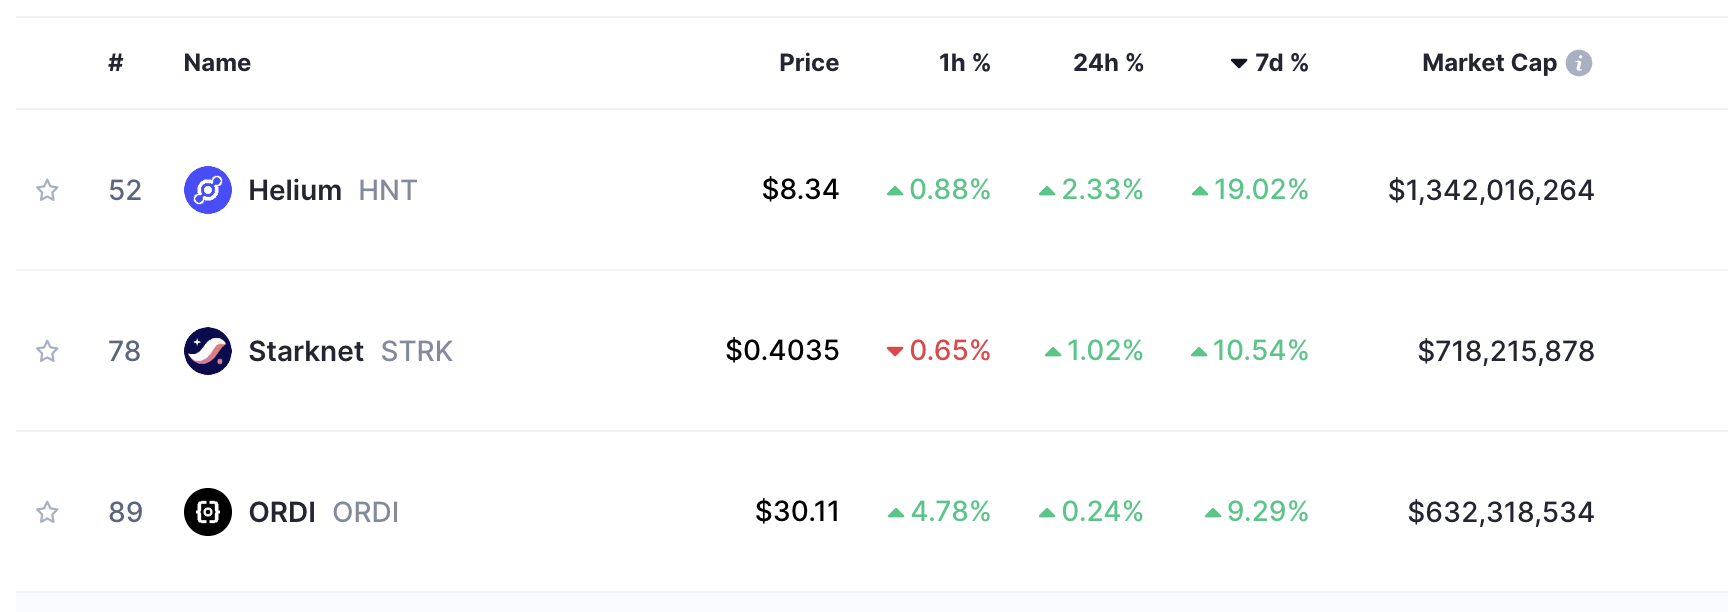Star the ORDI row to watchlist it
The image size is (1728, 612).
point(47,511)
